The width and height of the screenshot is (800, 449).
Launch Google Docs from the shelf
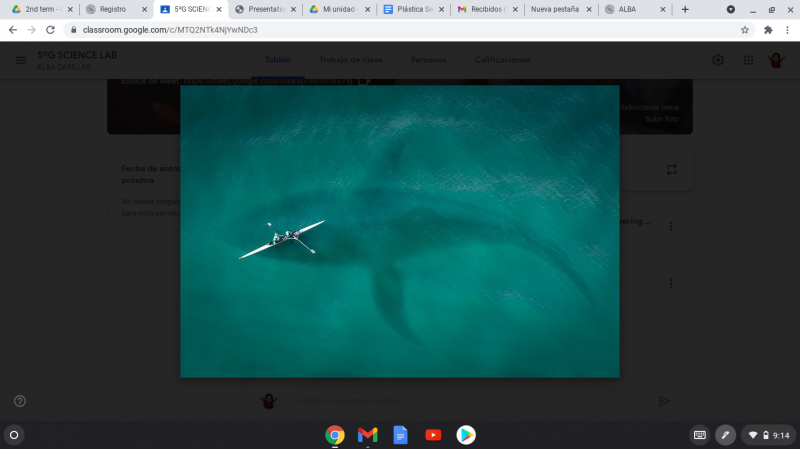click(x=401, y=435)
